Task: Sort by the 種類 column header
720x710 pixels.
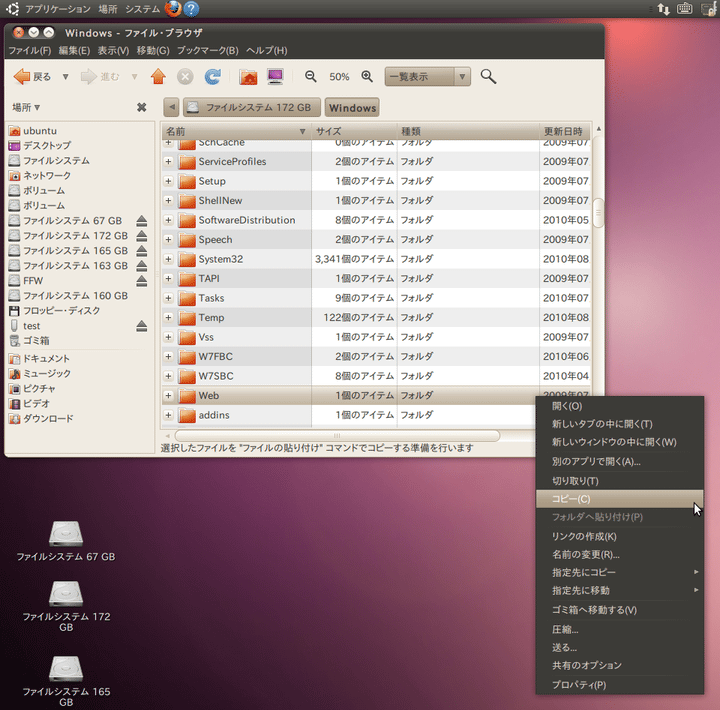Action: tap(468, 131)
